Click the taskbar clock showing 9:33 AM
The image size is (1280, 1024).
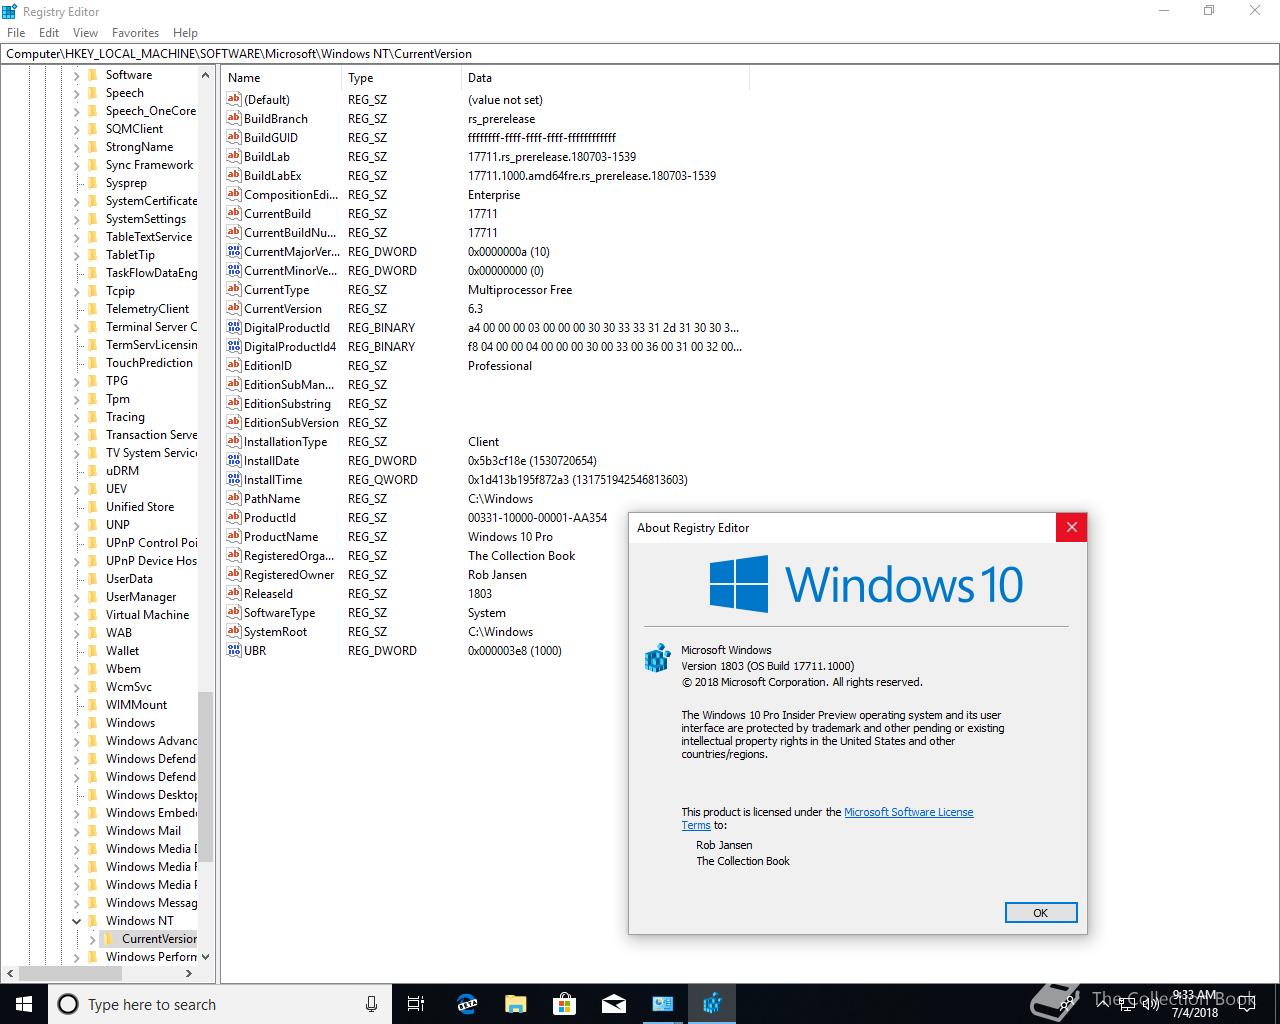[1195, 1004]
